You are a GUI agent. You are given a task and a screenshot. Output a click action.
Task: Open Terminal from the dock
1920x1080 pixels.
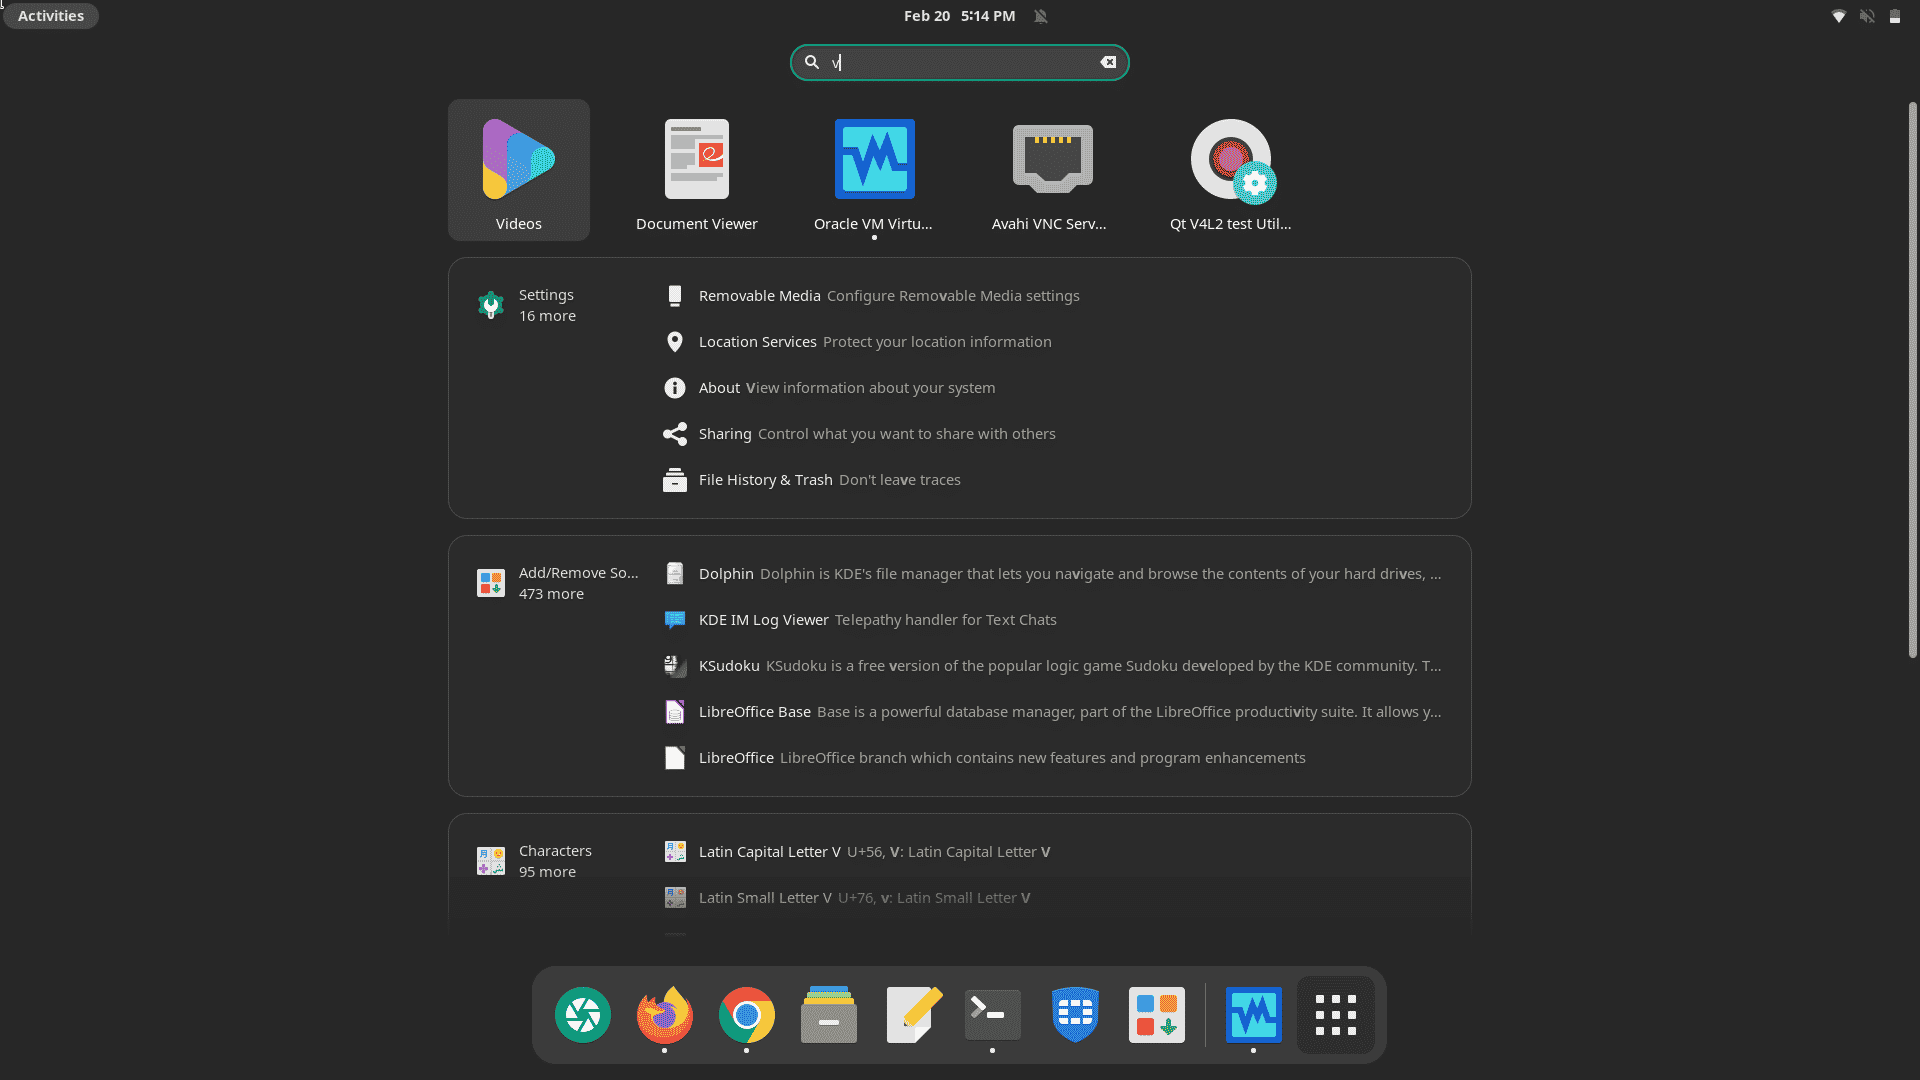(x=993, y=1015)
